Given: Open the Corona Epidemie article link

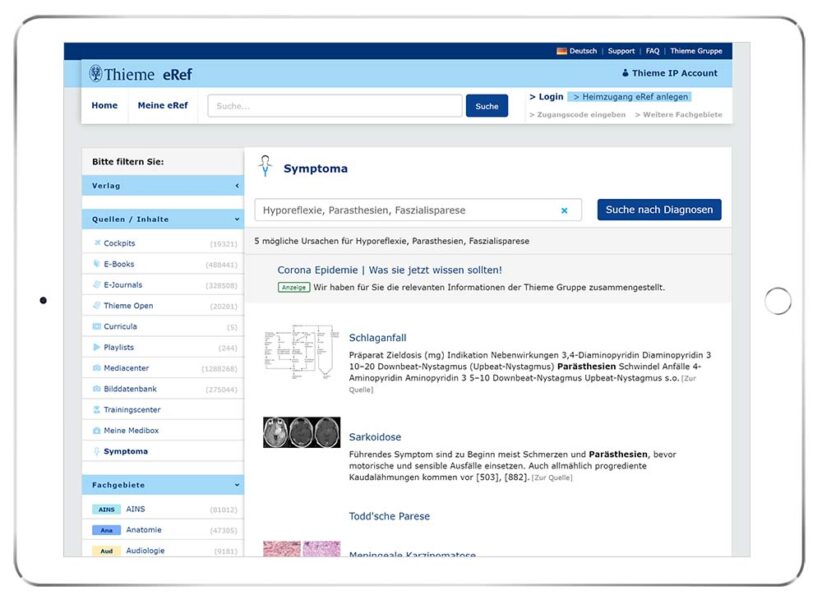Looking at the screenshot, I should point(390,270).
